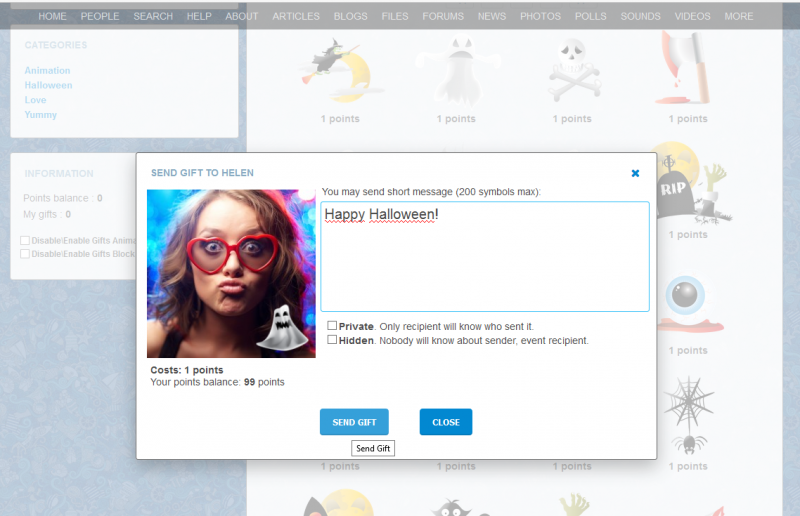Go to Home in top navigation
The image size is (800, 516).
[53, 16]
